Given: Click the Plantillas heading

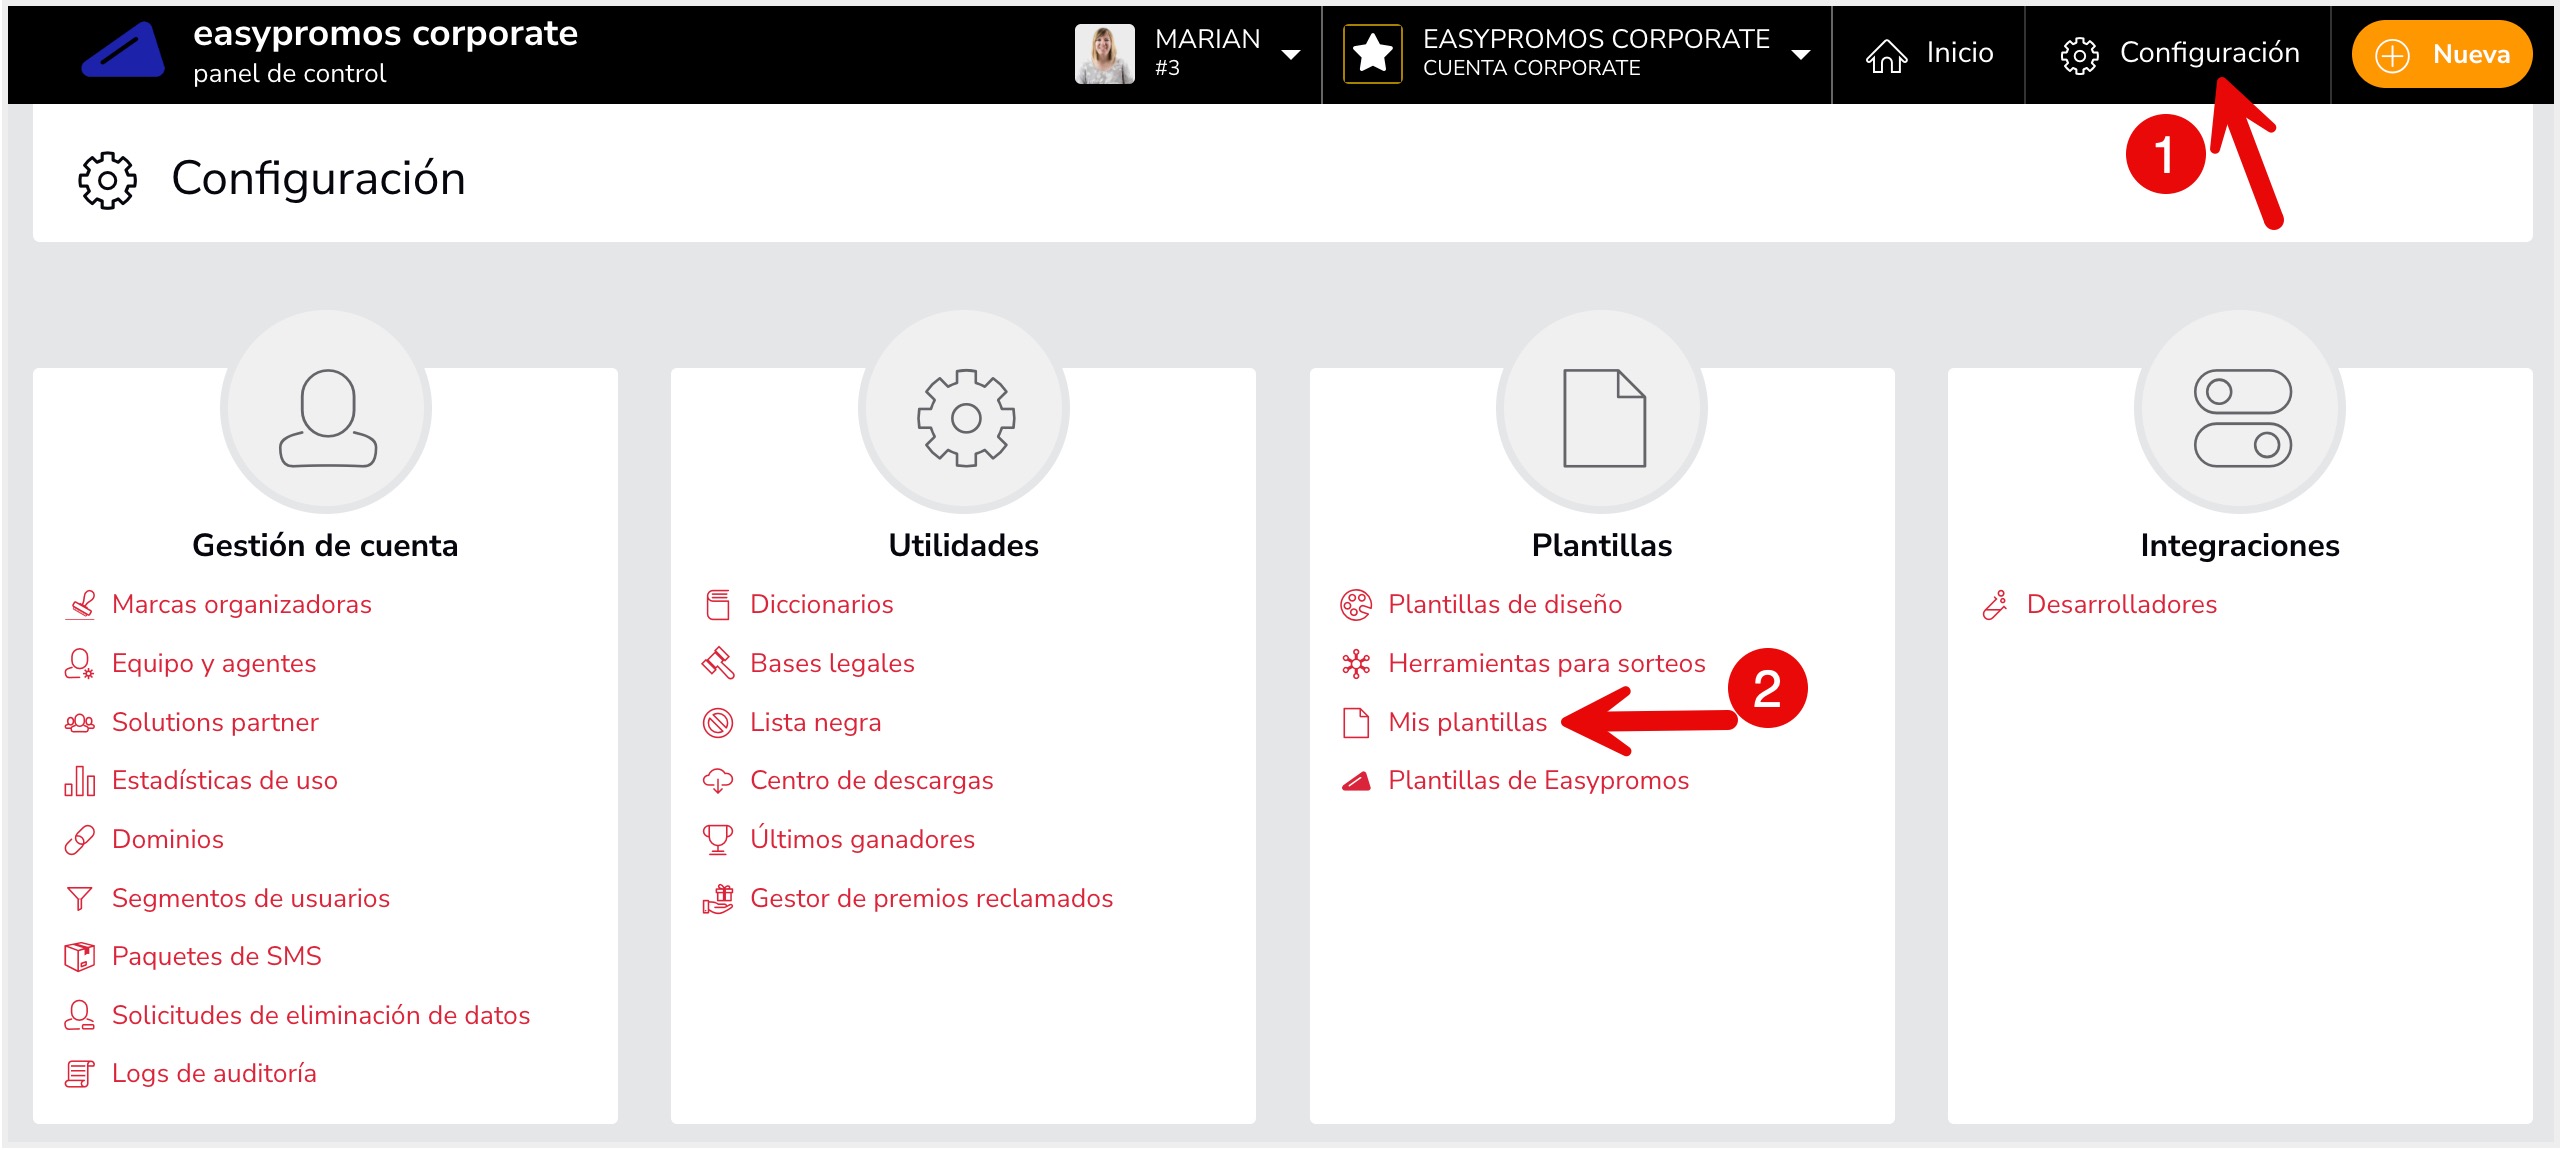Looking at the screenshot, I should [1602, 546].
